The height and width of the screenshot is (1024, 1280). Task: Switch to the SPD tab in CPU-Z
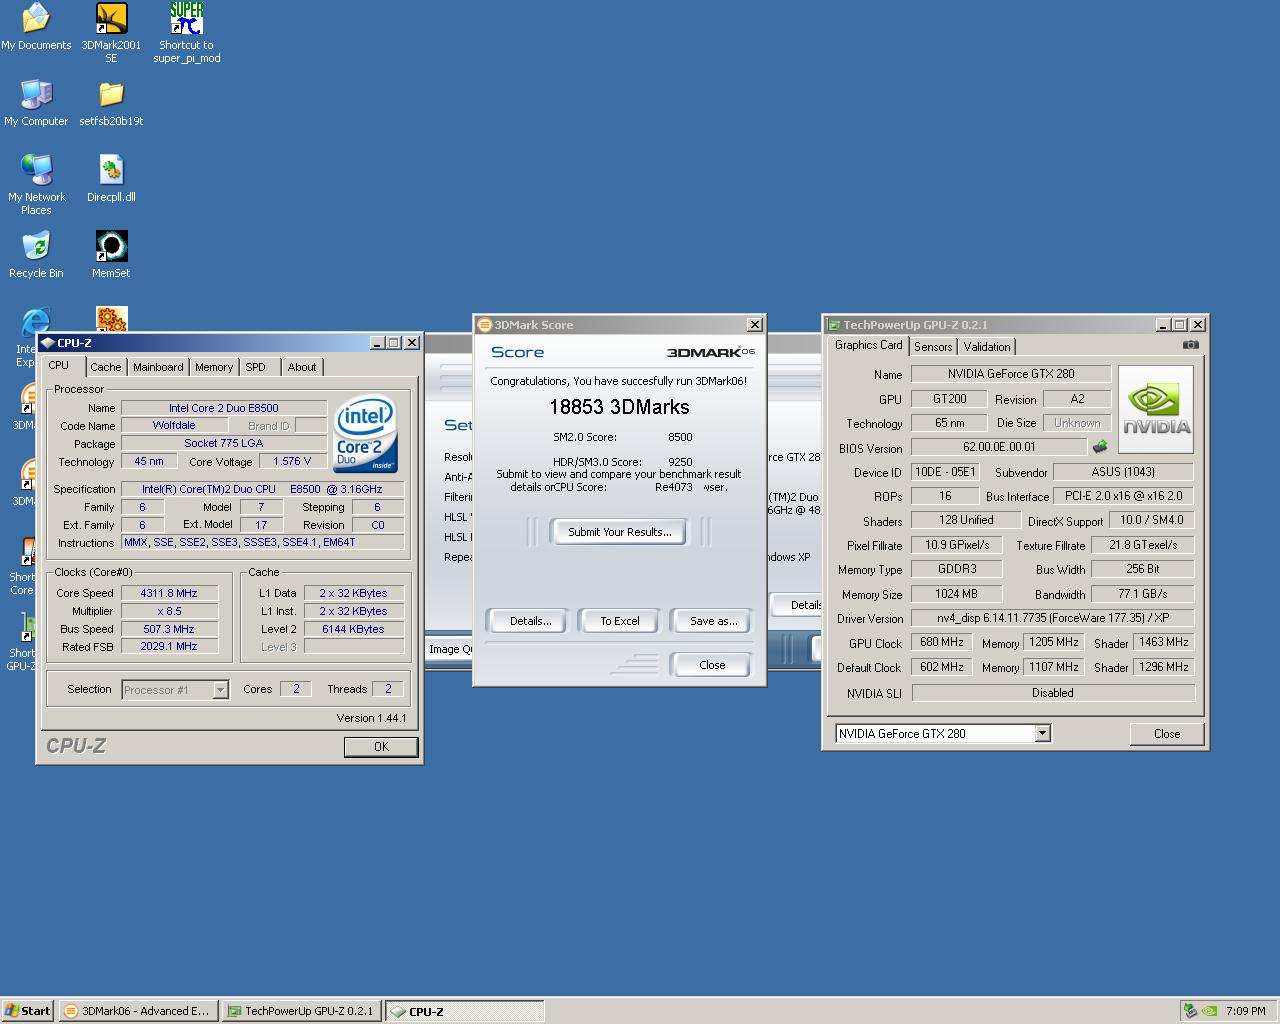(x=256, y=367)
